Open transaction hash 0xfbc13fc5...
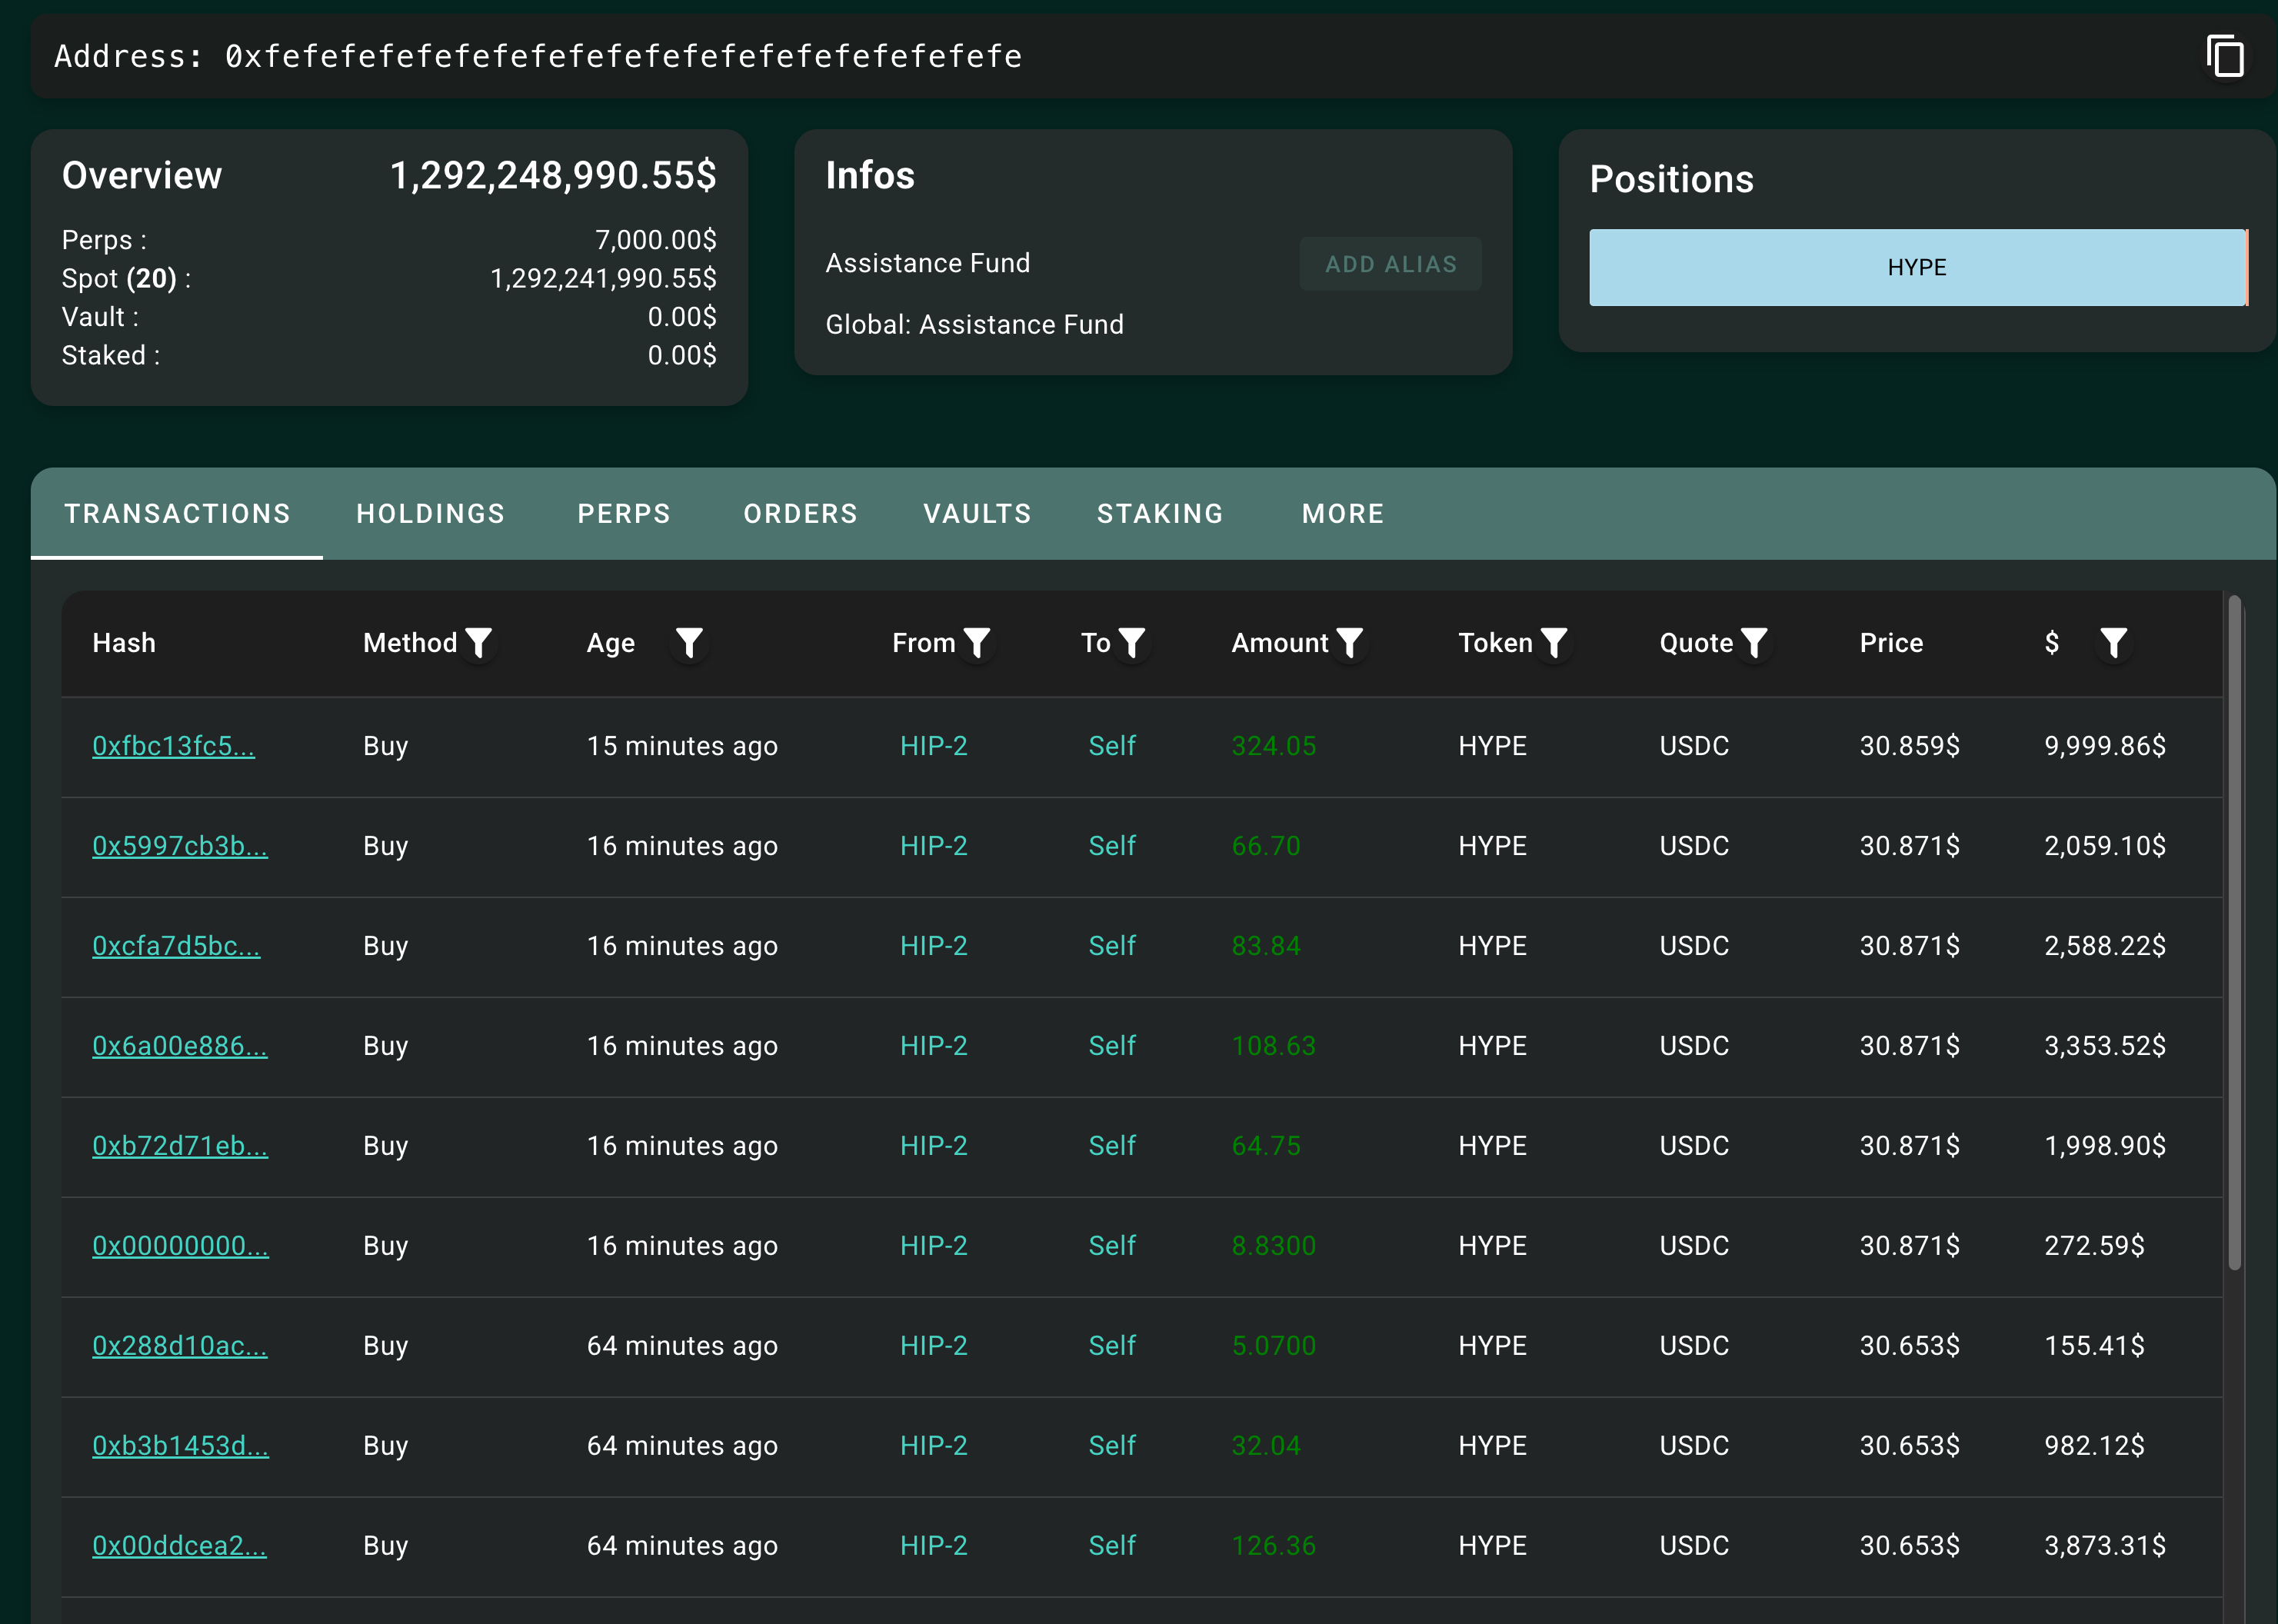This screenshot has height=1624, width=2278. click(x=173, y=746)
